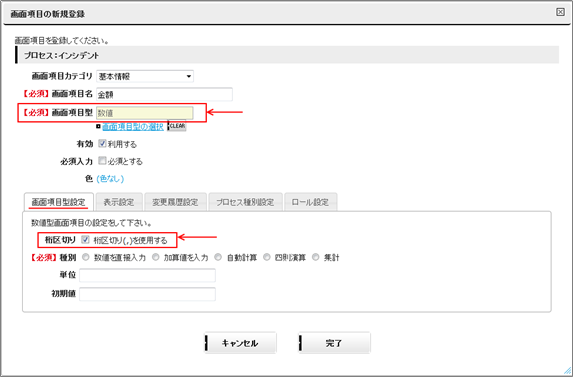This screenshot has width=573, height=377.
Task: Click the キャンセル button
Action: coord(240,343)
